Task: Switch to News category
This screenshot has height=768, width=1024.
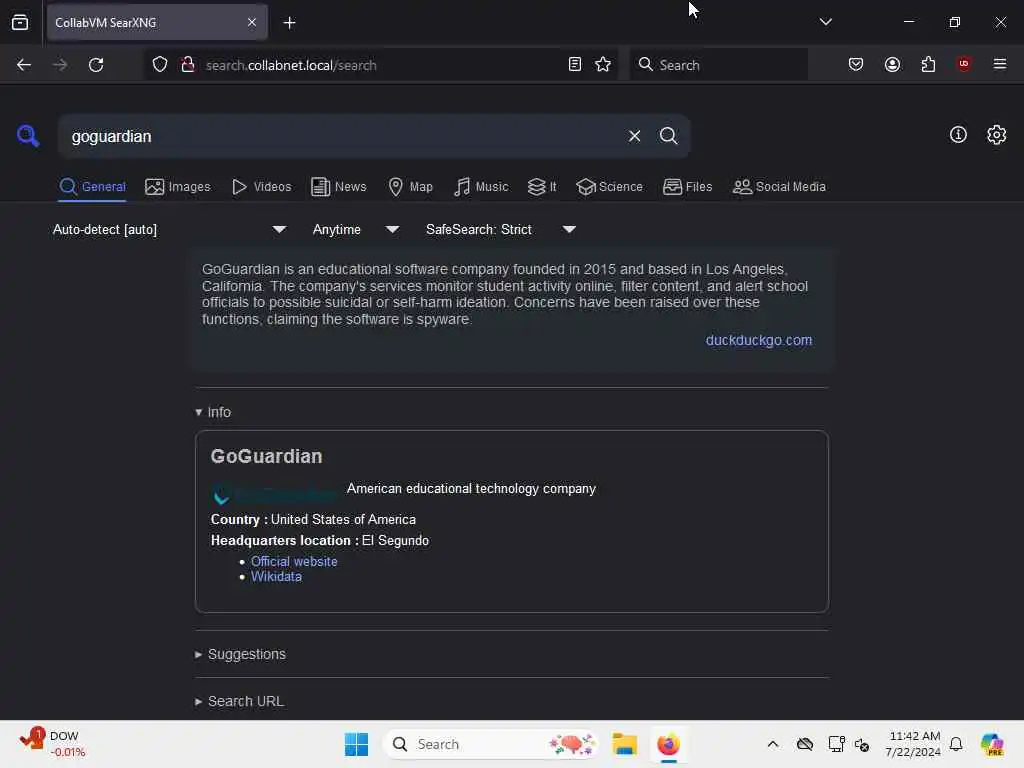Action: tap(338, 187)
